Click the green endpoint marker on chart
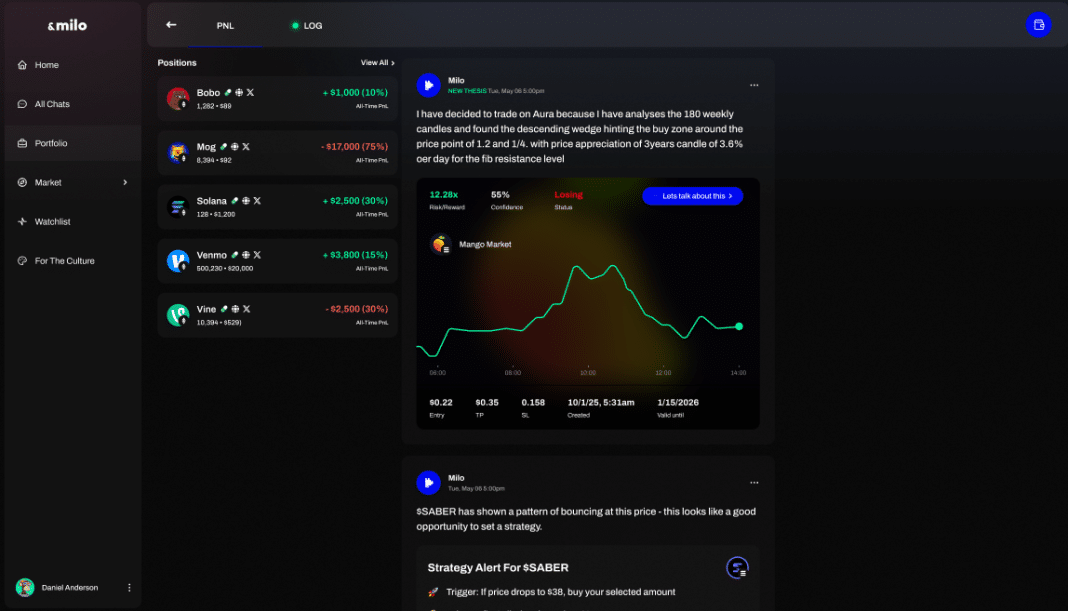Viewport: 1068px width, 611px height. pyautogui.click(x=739, y=326)
